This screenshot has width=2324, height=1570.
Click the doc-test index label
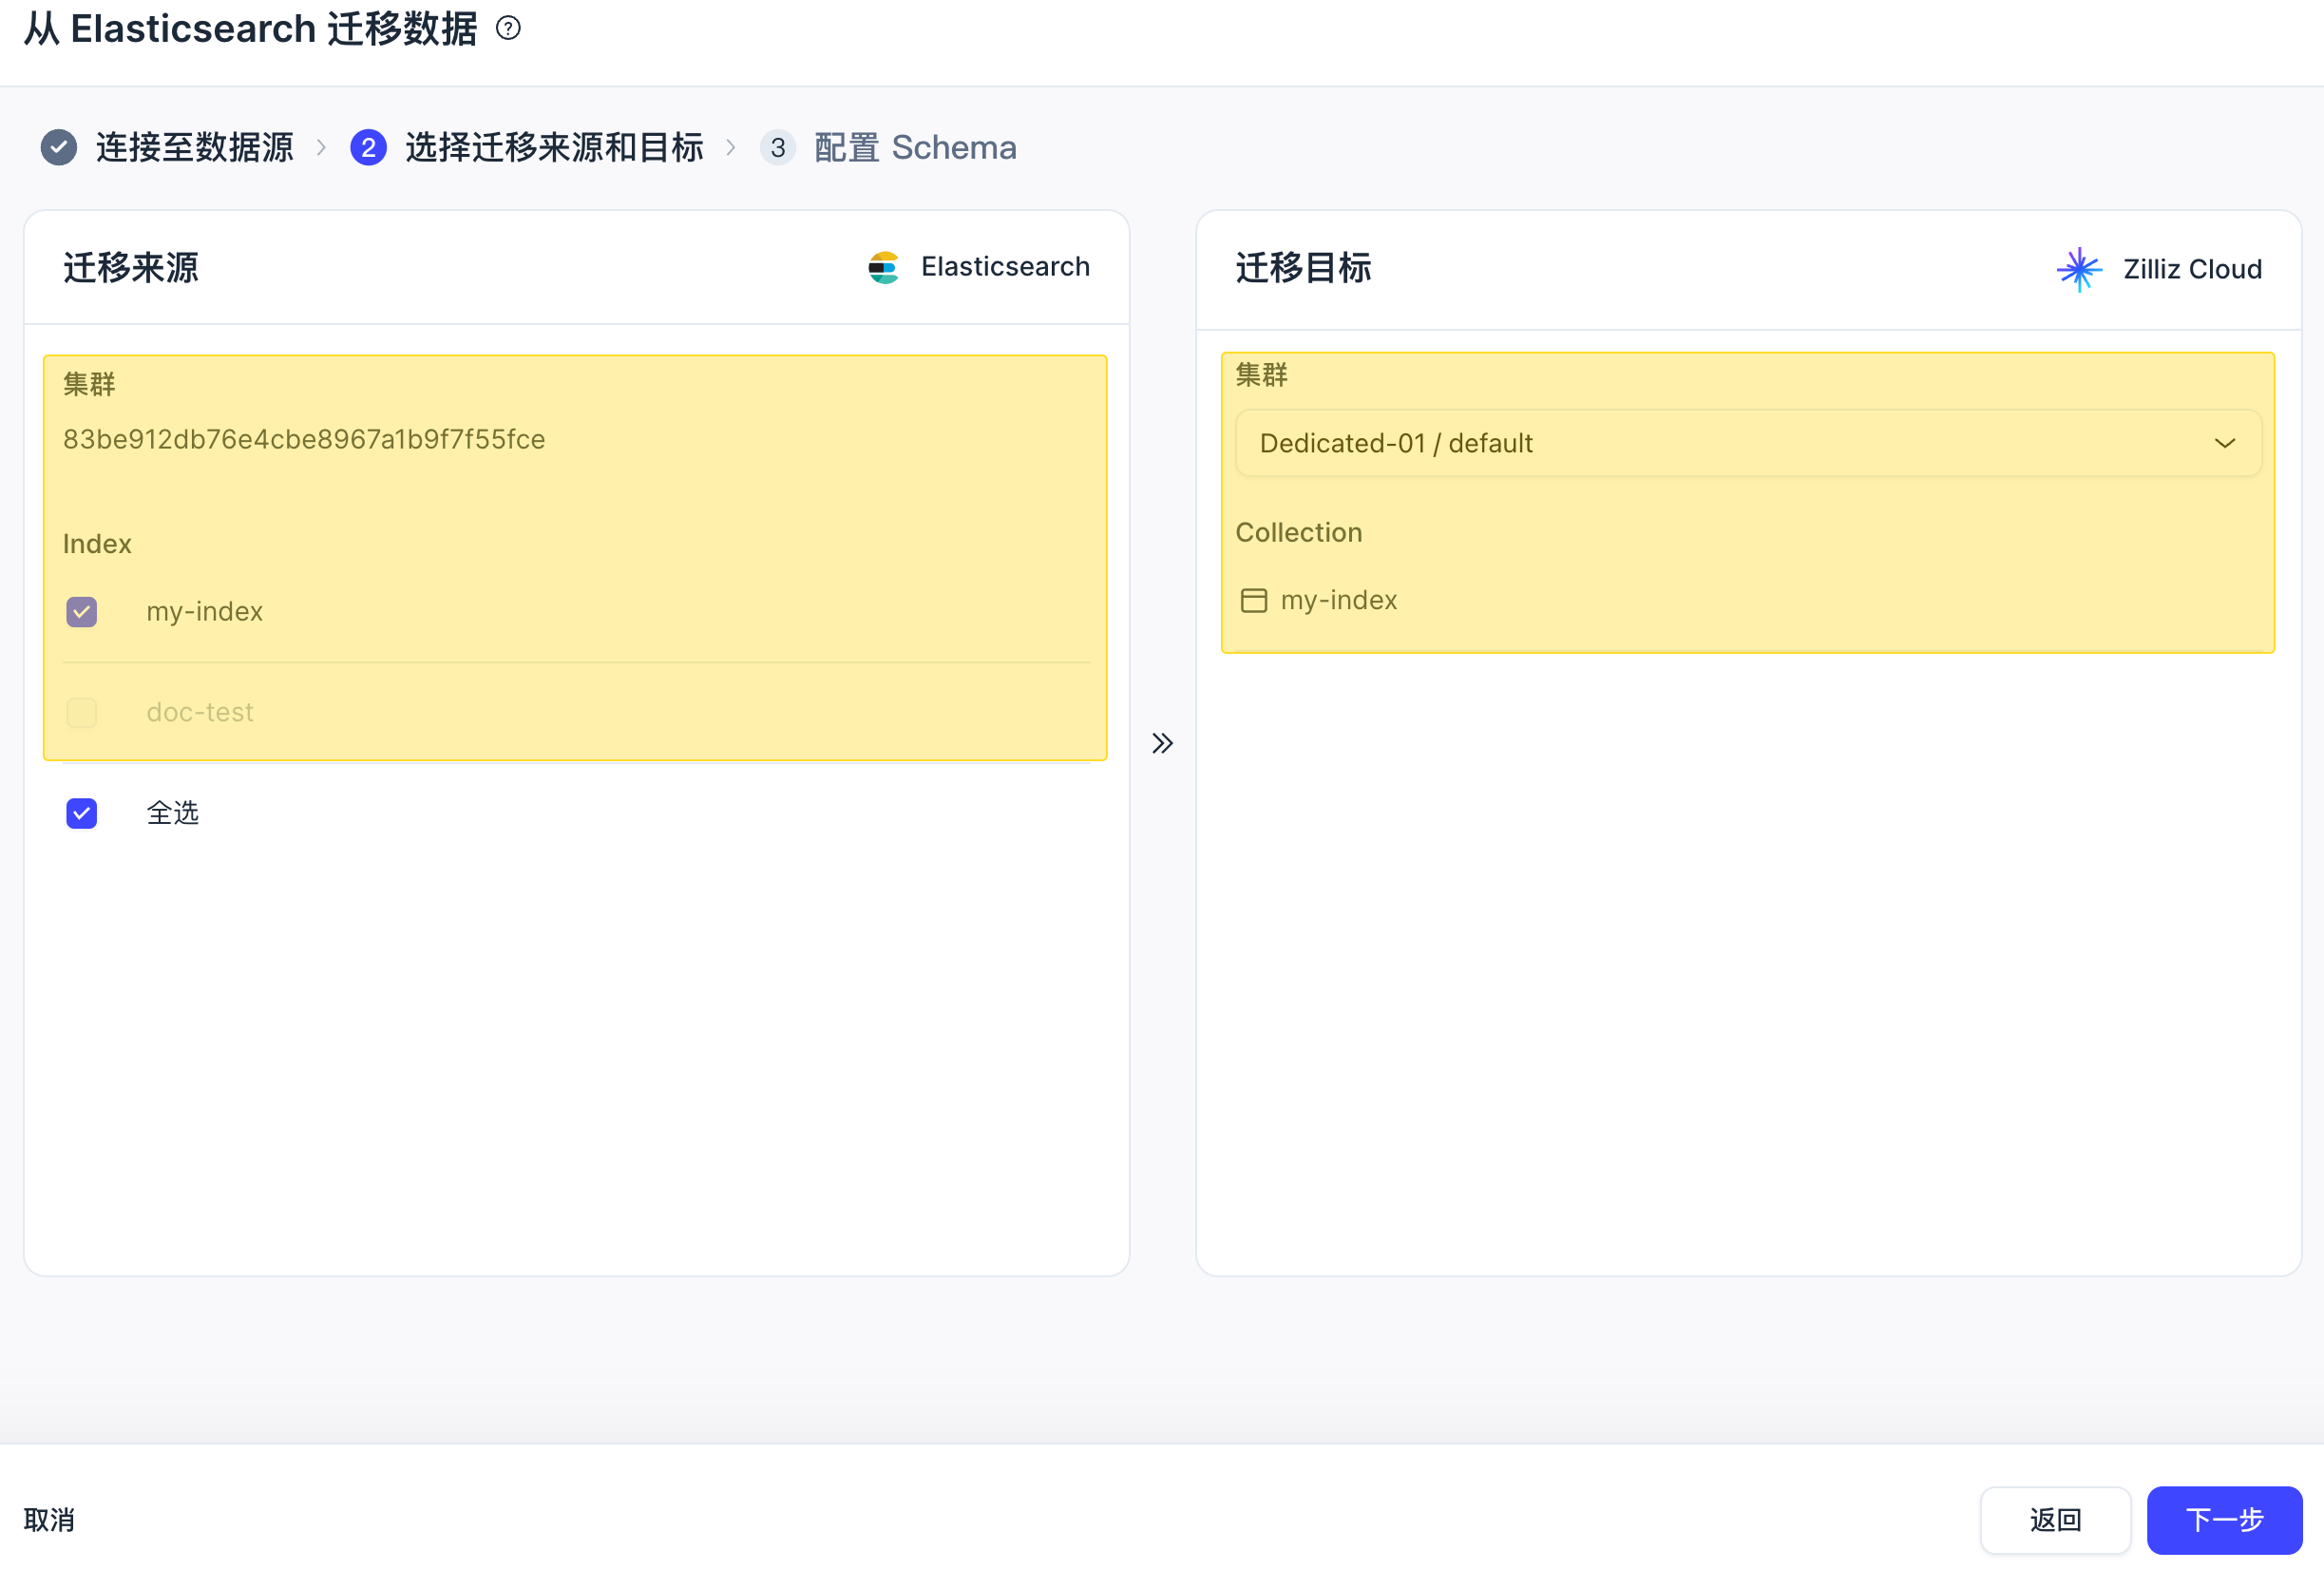[200, 712]
